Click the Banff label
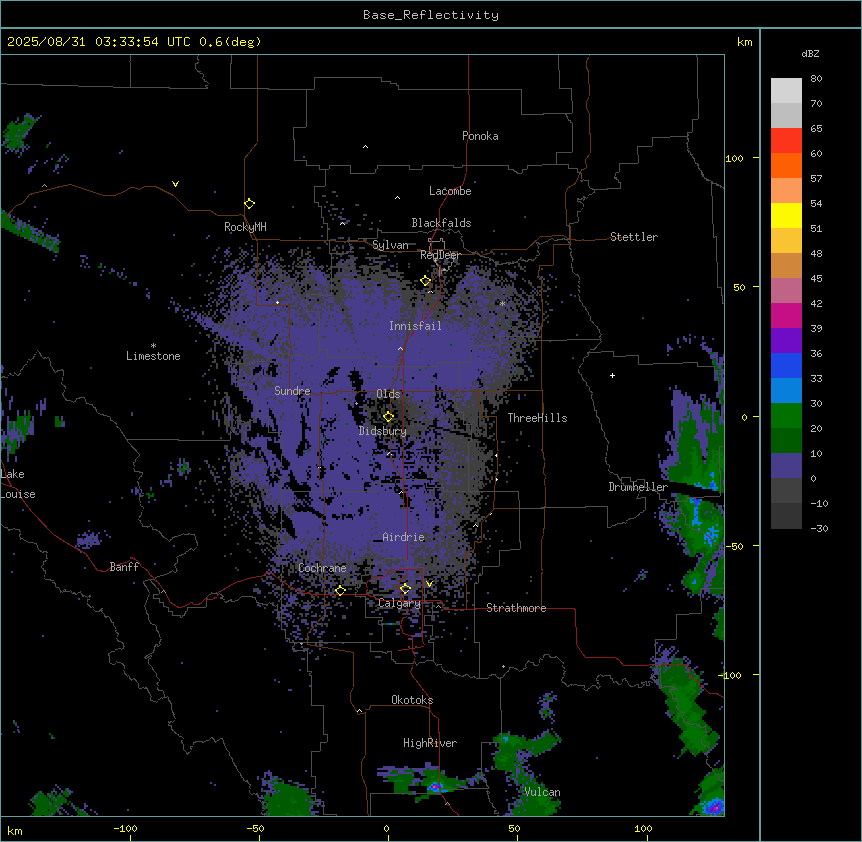The height and width of the screenshot is (842, 862). coord(124,567)
